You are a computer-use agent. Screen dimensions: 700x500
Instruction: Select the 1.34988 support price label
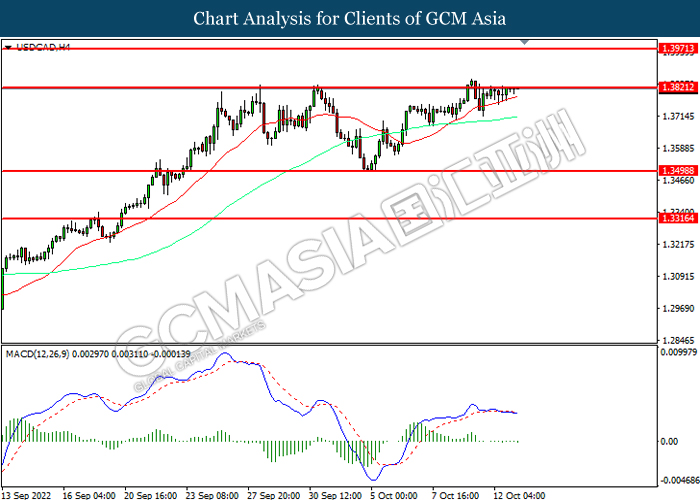click(x=678, y=171)
